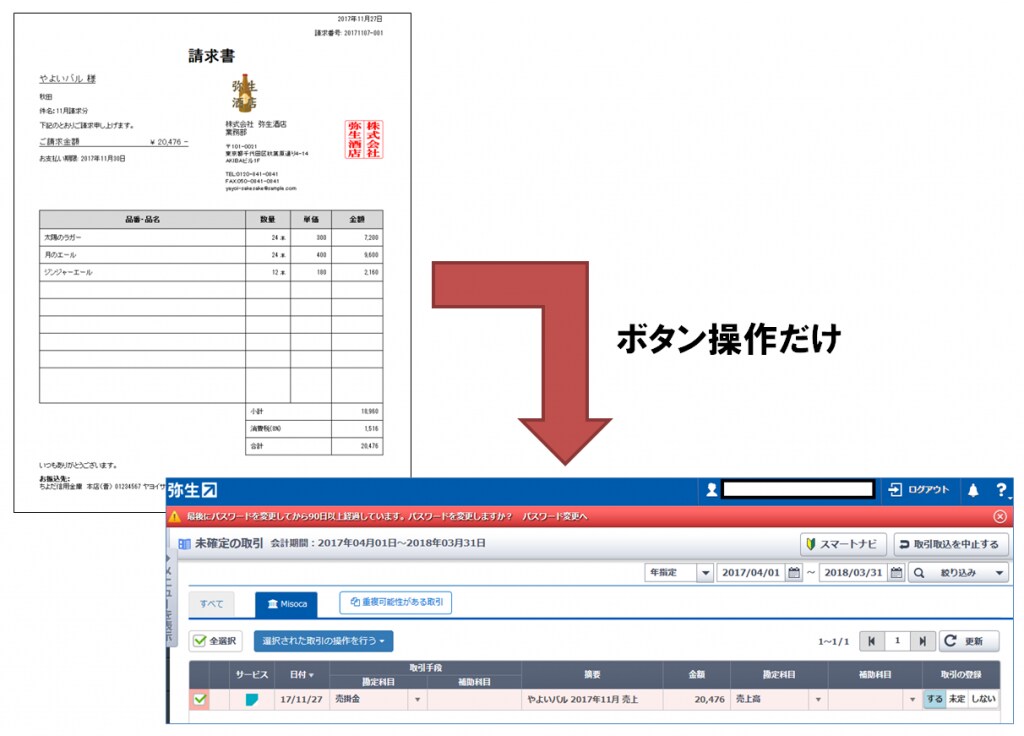Click page number field showing 1
Image resolution: width=1024 pixels, height=736 pixels.
pos(897,641)
